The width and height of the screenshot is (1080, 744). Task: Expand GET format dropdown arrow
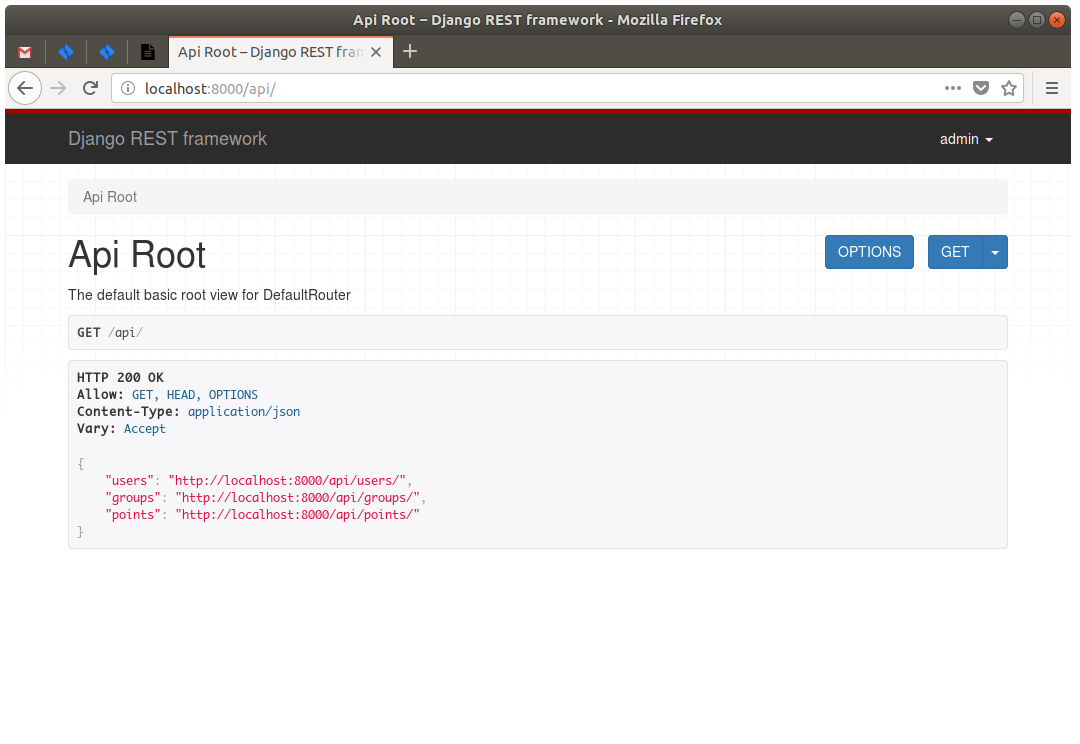point(995,252)
